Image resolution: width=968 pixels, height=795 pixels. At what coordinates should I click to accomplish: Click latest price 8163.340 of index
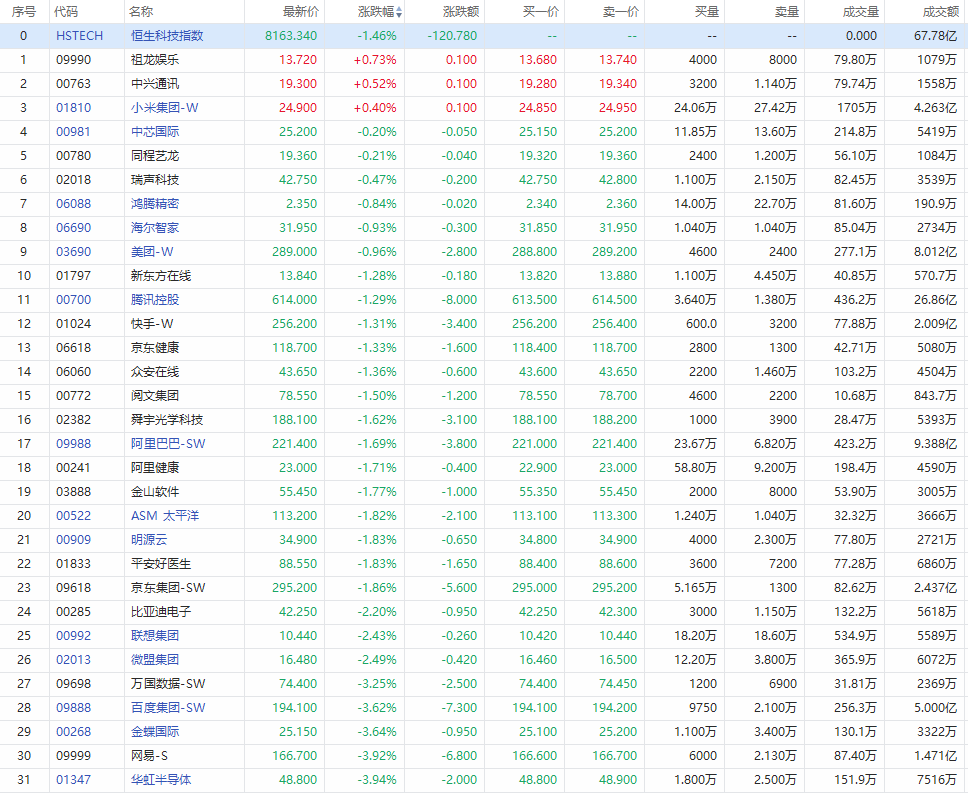coord(291,36)
